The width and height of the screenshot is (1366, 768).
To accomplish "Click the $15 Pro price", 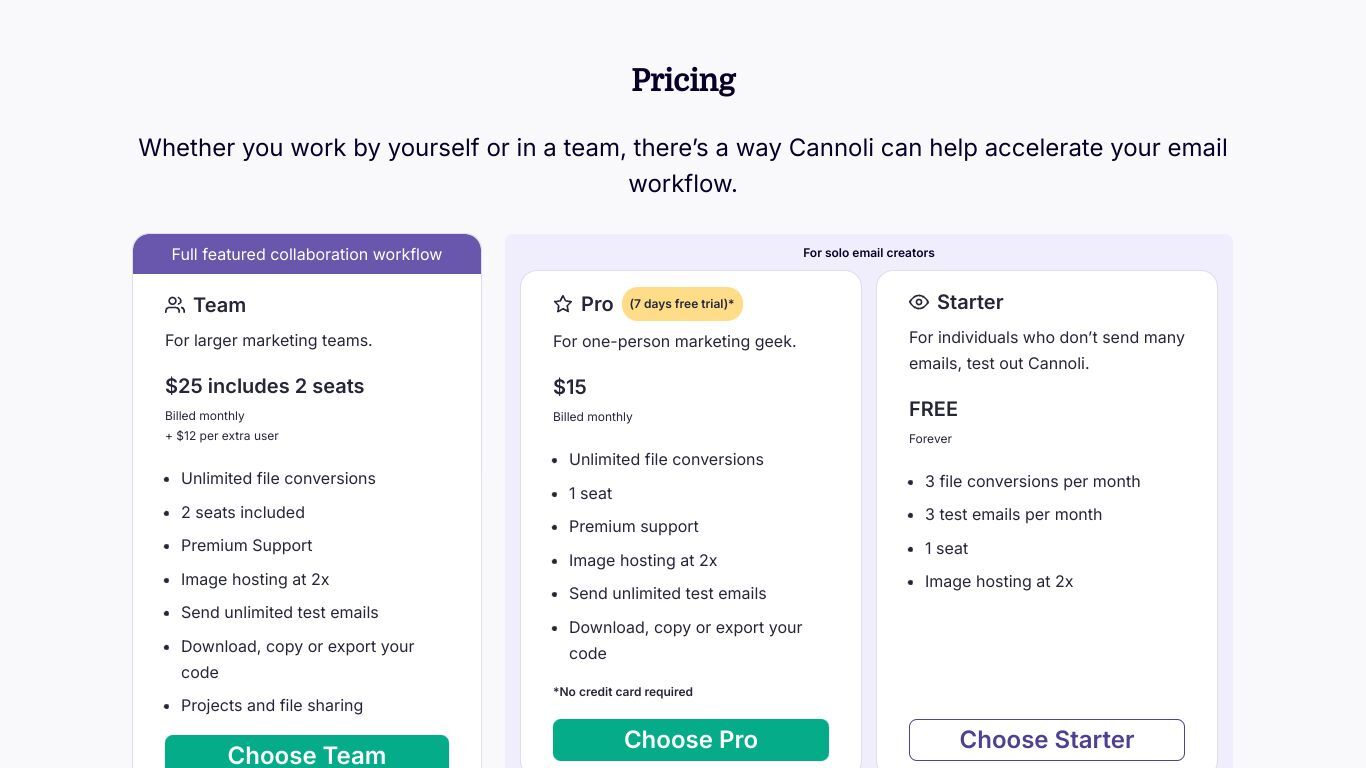I will click(570, 387).
